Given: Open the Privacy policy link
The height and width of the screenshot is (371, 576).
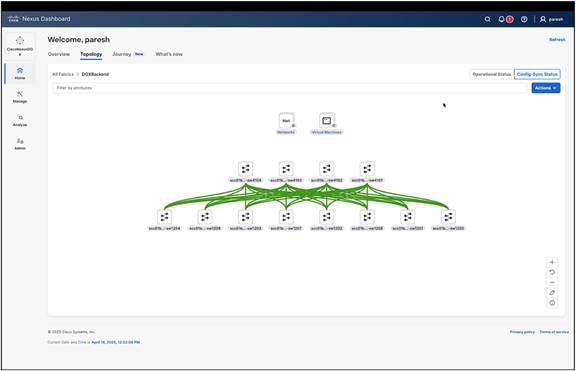Looking at the screenshot, I should pyautogui.click(x=522, y=332).
